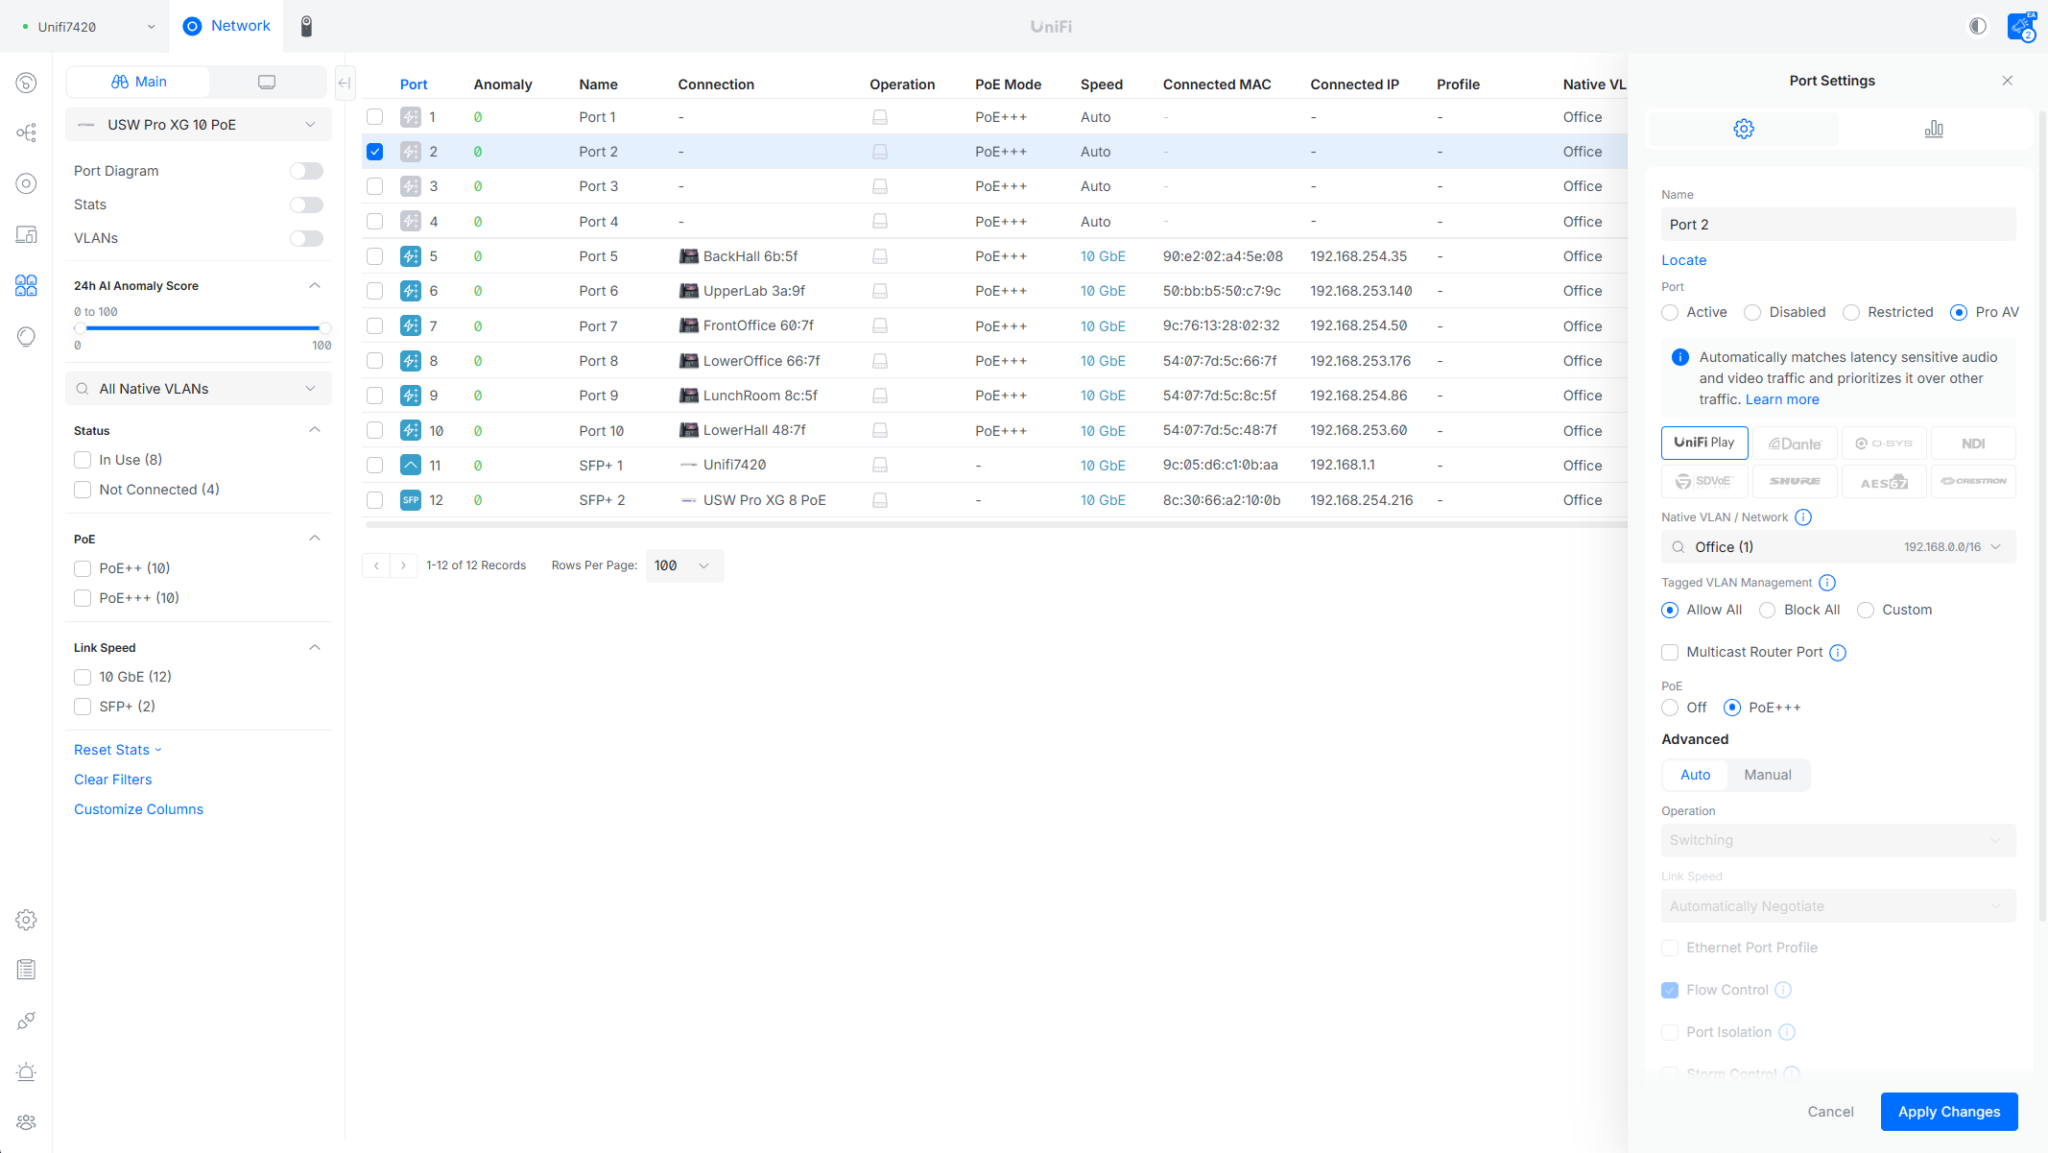Image resolution: width=2048 pixels, height=1153 pixels.
Task: Click the settings gear icon in left sidebar
Action: click(x=26, y=919)
